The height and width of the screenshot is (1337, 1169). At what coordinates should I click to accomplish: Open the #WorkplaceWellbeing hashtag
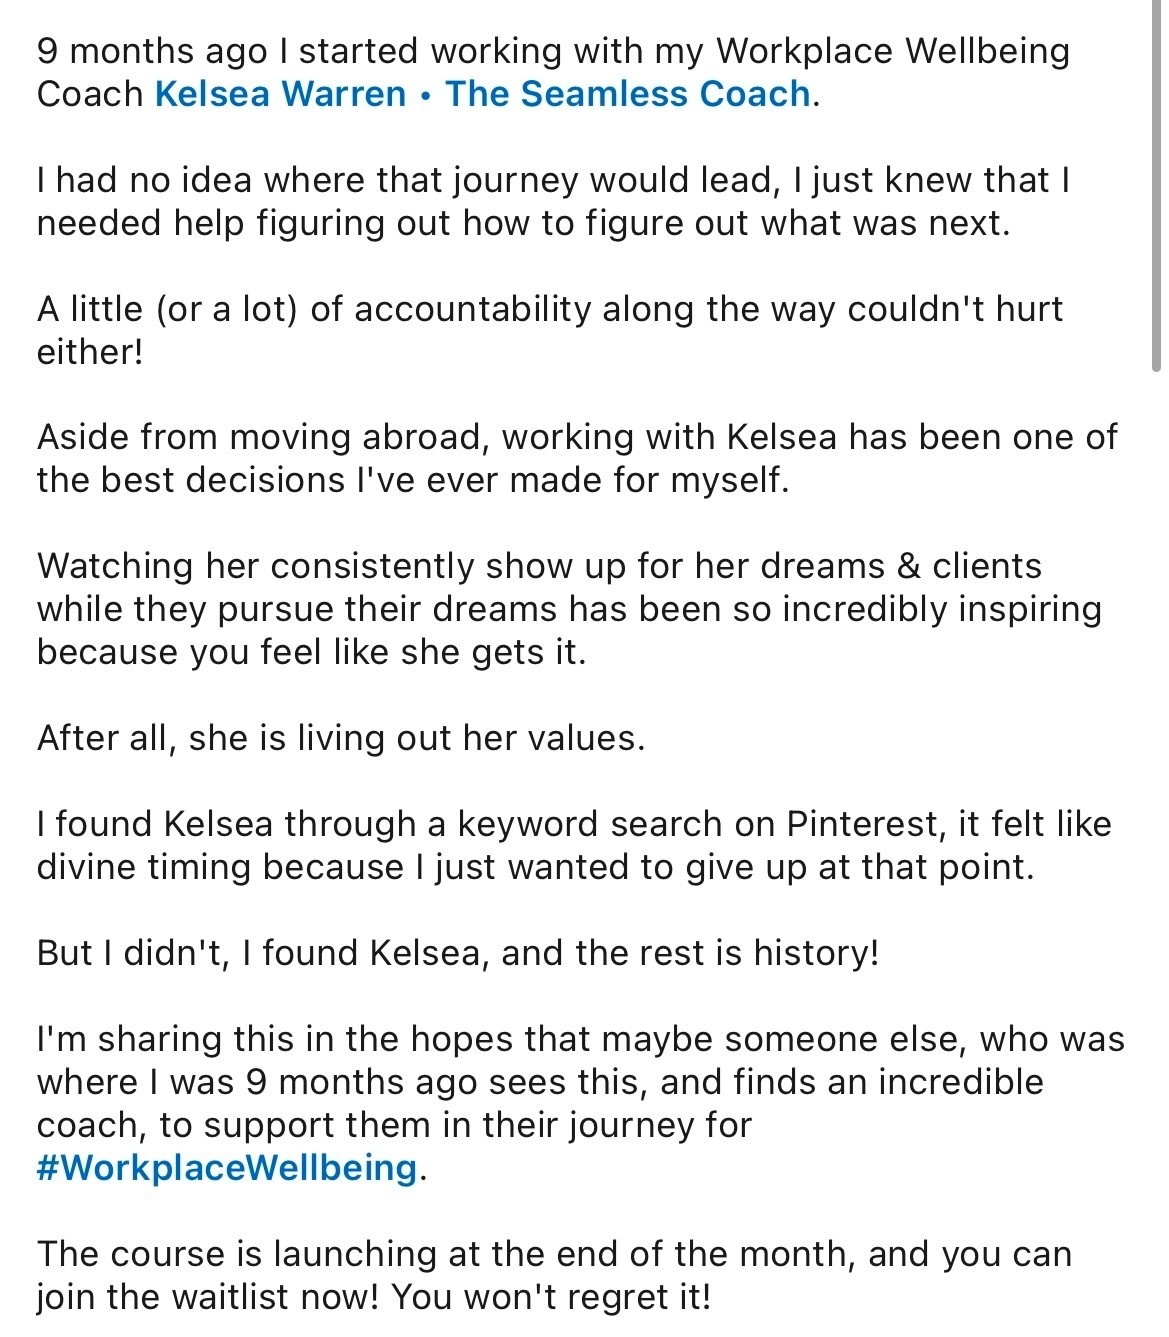click(x=227, y=1168)
